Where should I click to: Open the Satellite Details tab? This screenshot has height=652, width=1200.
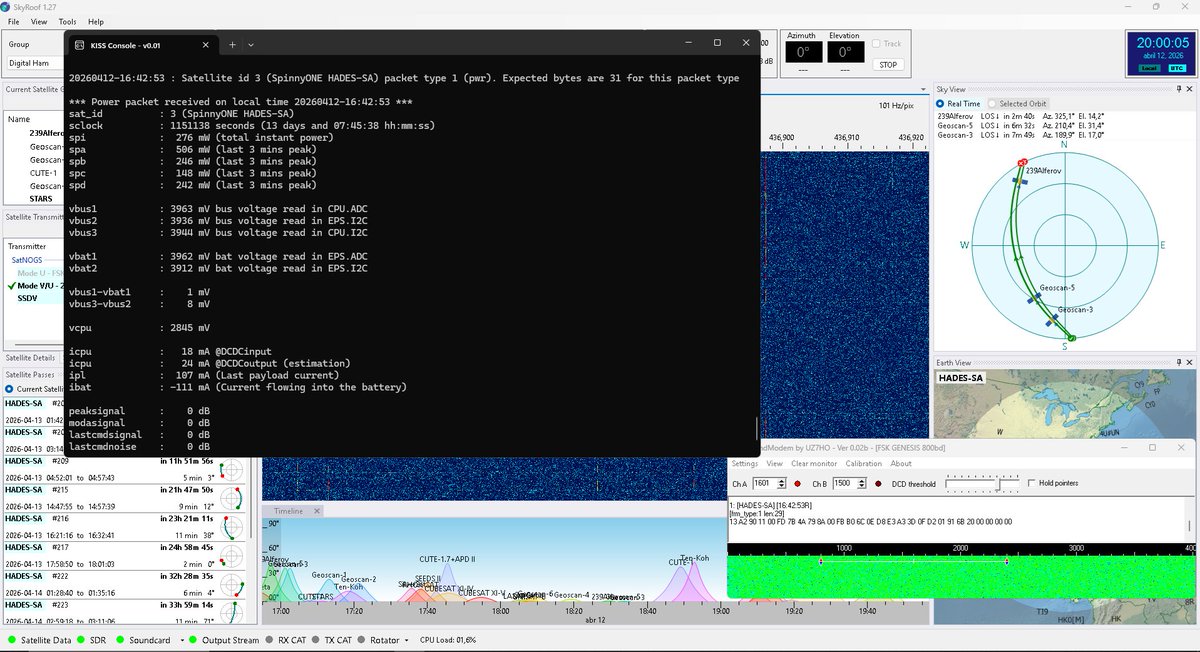coord(30,357)
